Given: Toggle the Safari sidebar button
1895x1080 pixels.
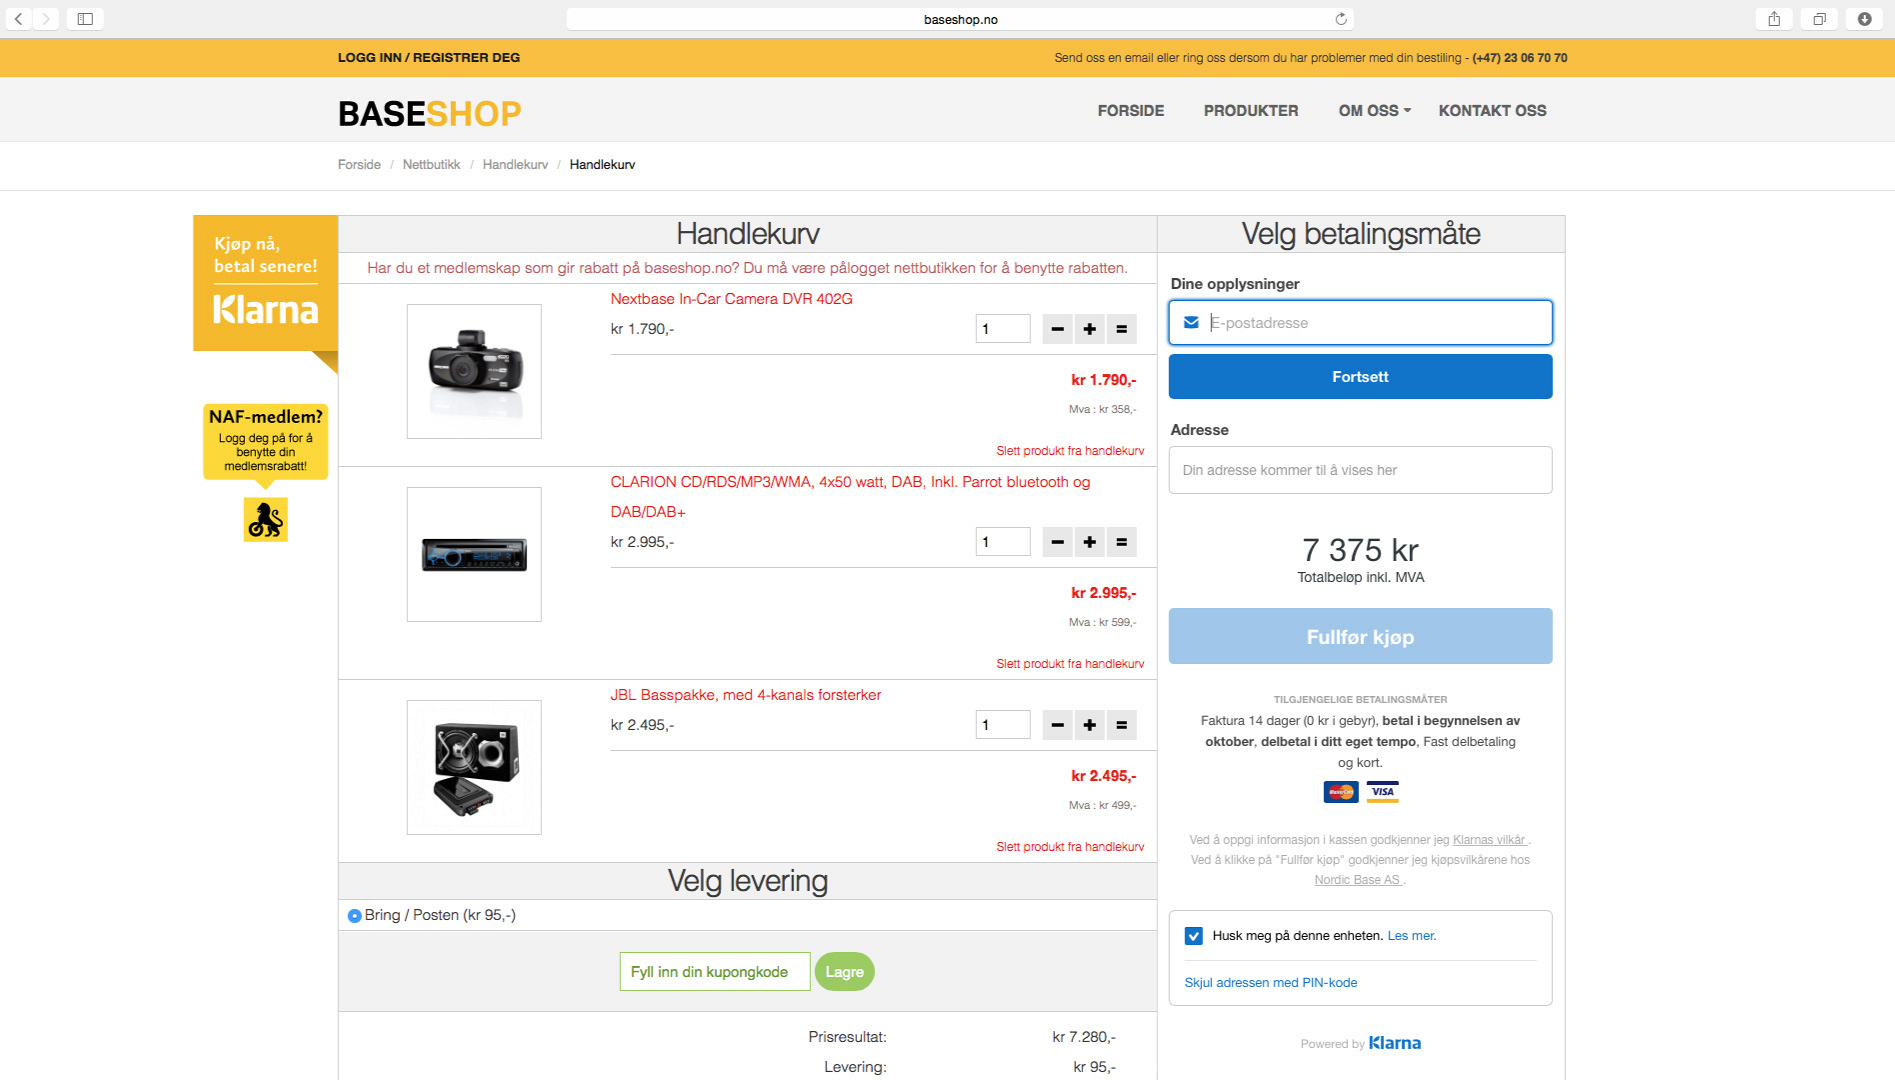Looking at the screenshot, I should [85, 19].
